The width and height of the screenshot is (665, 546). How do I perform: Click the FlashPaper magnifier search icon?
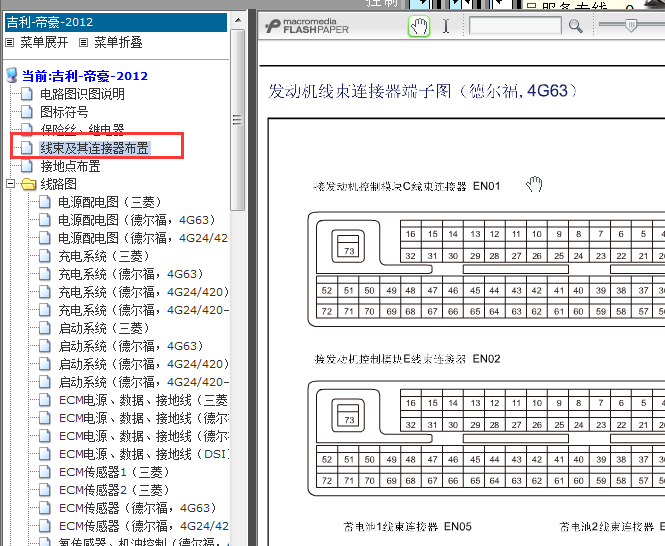[575, 26]
